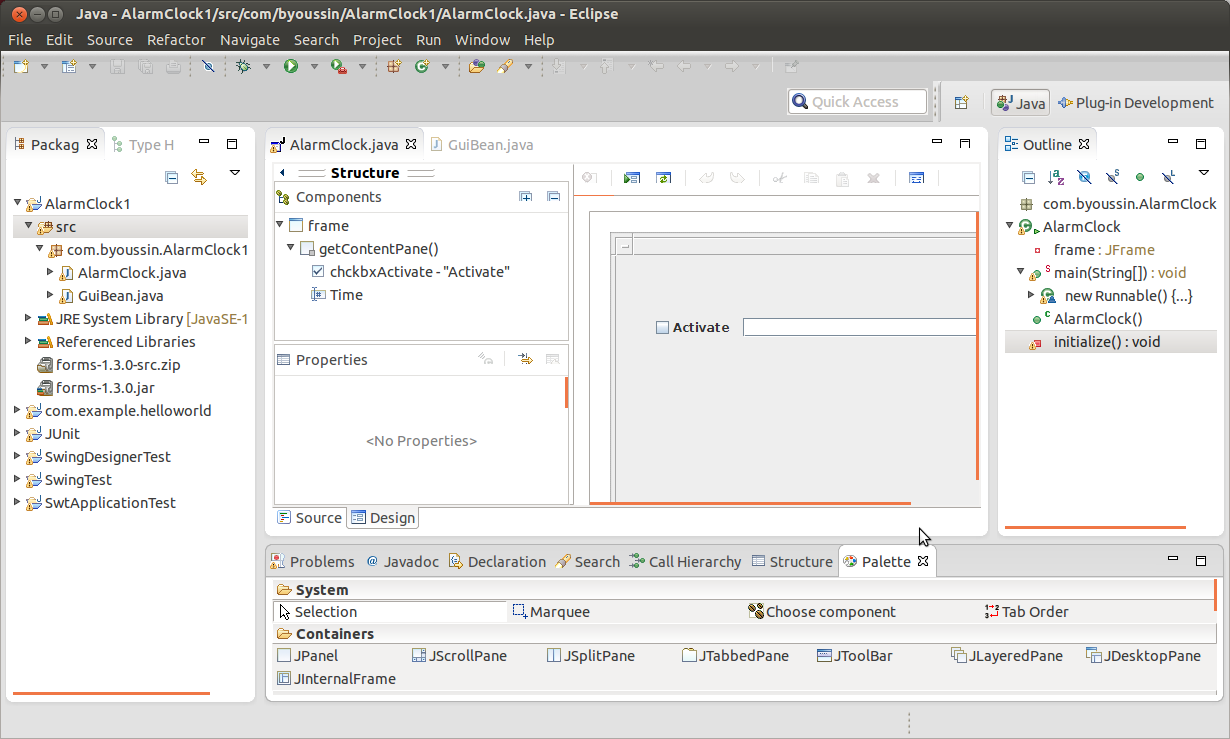Click the New Java Class toolbar icon
Image resolution: width=1230 pixels, height=739 pixels.
click(x=421, y=66)
